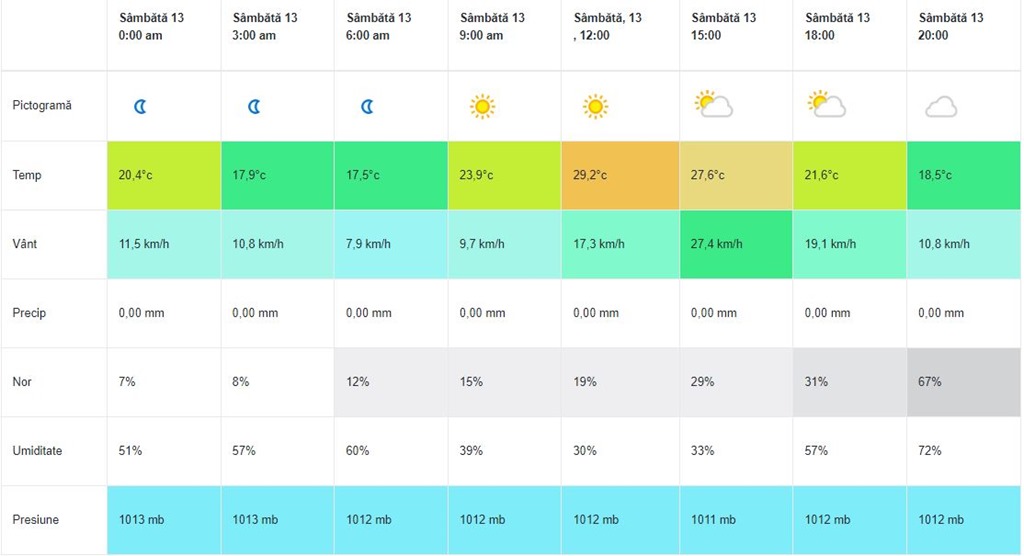Select the Sâmbătă 13 15:00 column header
Image resolution: width=1024 pixels, height=556 pixels.
(724, 27)
